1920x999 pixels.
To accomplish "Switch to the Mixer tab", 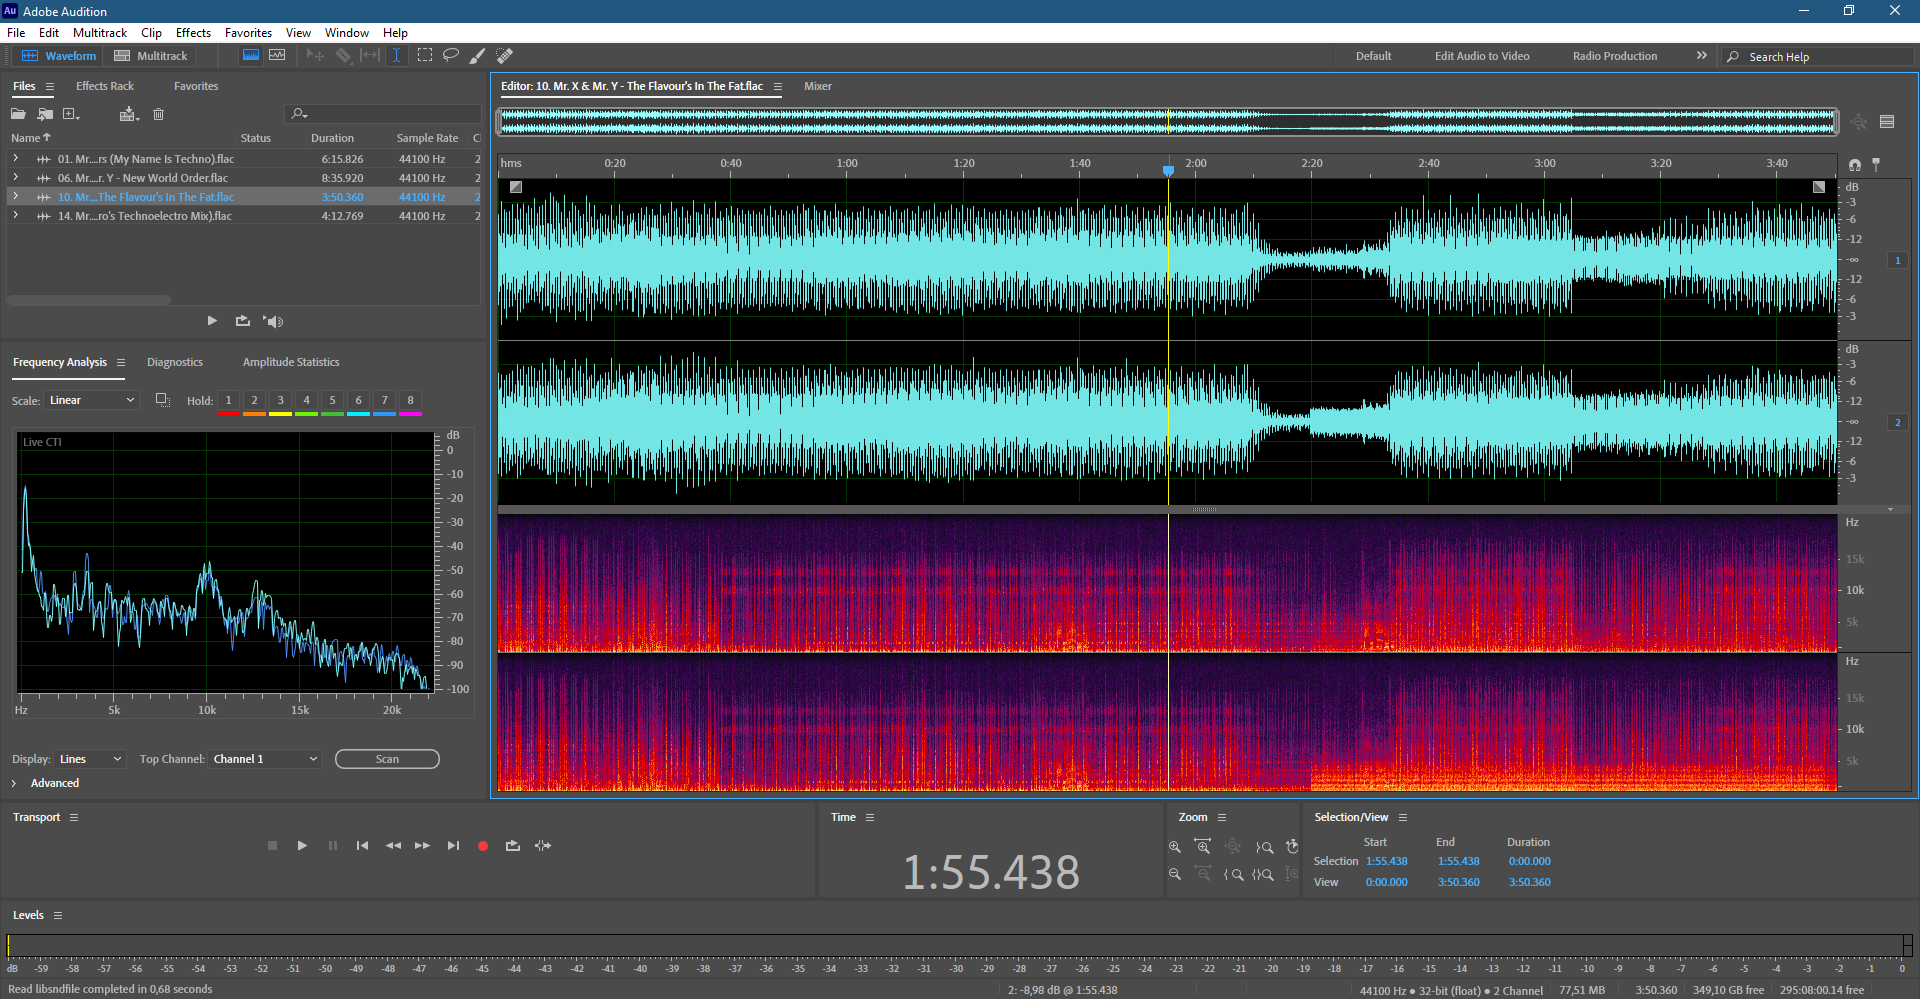I will point(818,86).
